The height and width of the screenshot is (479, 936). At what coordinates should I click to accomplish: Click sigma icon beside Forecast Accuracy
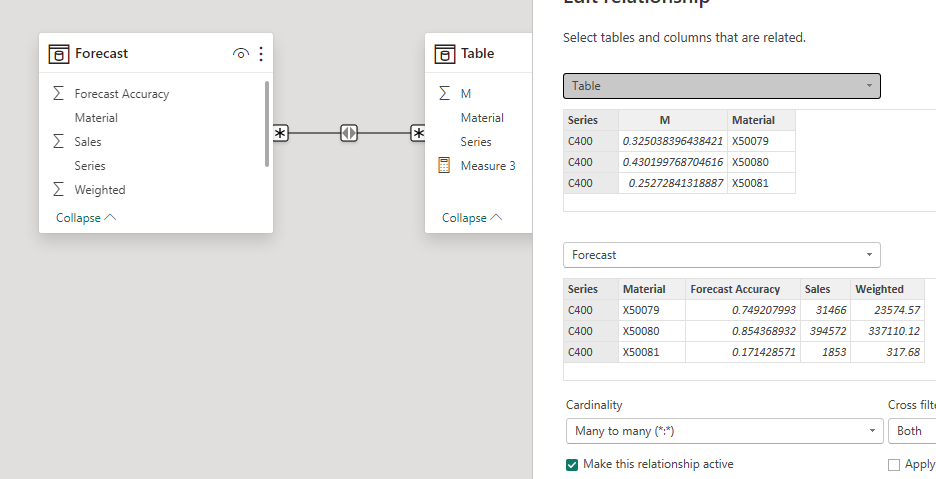(58, 93)
